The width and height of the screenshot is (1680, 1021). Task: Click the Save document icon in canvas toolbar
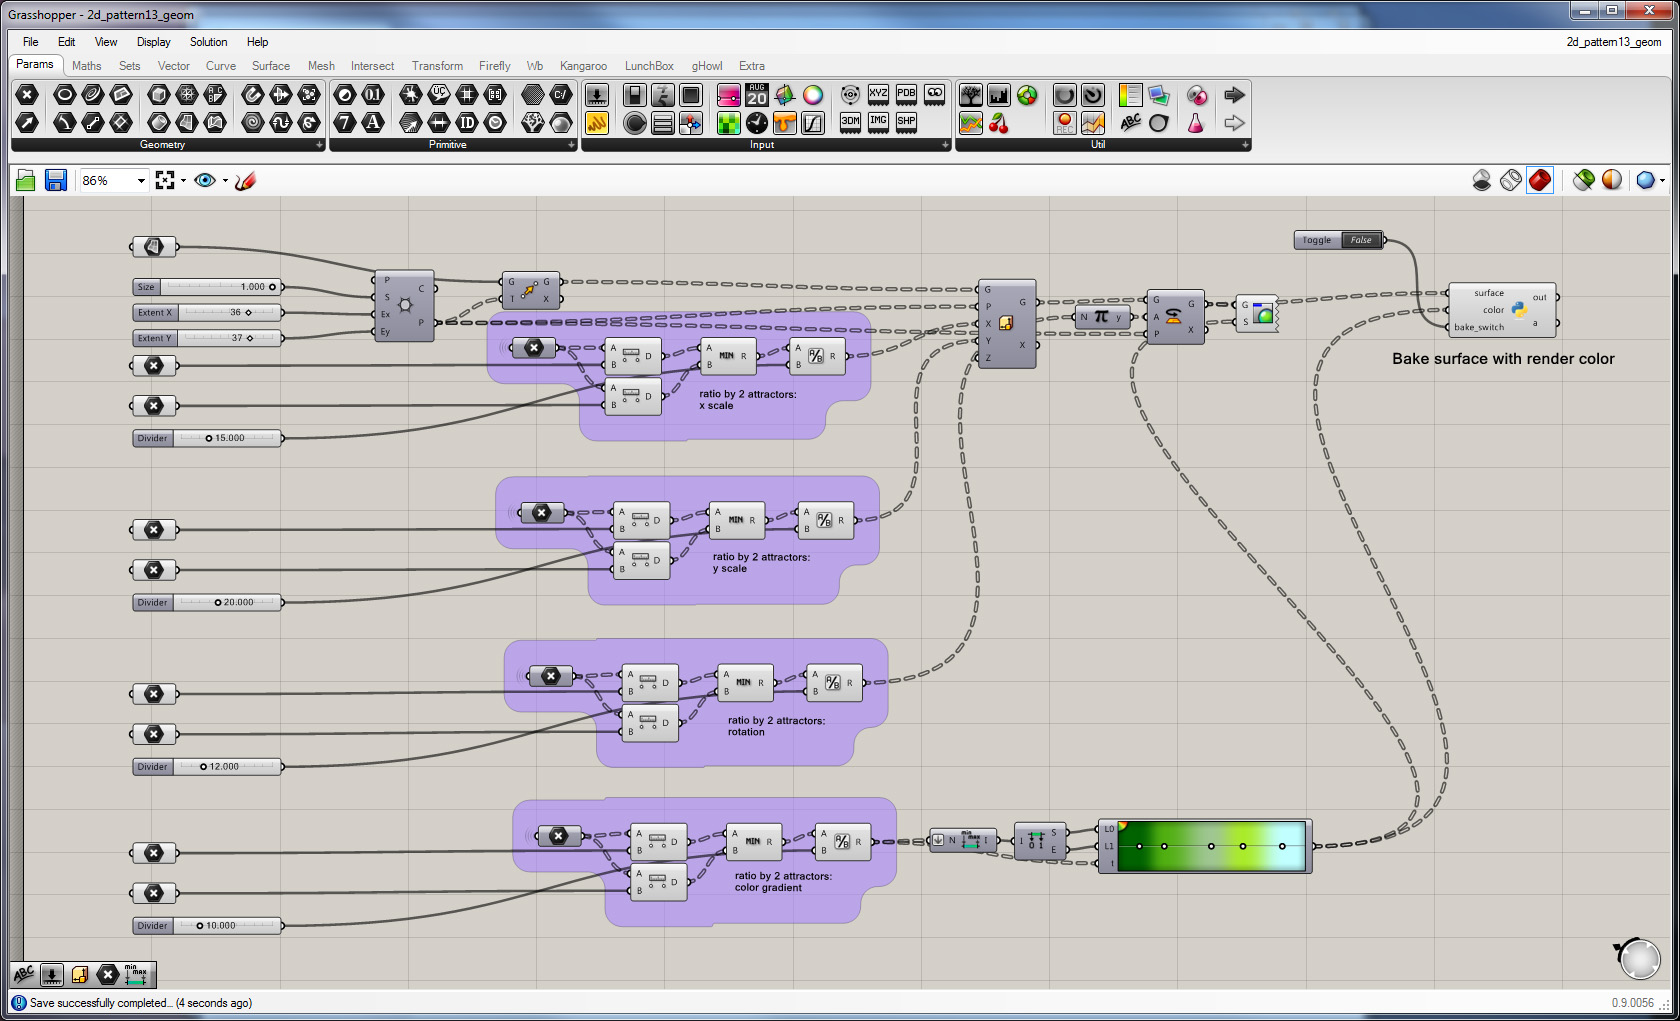coord(56,180)
